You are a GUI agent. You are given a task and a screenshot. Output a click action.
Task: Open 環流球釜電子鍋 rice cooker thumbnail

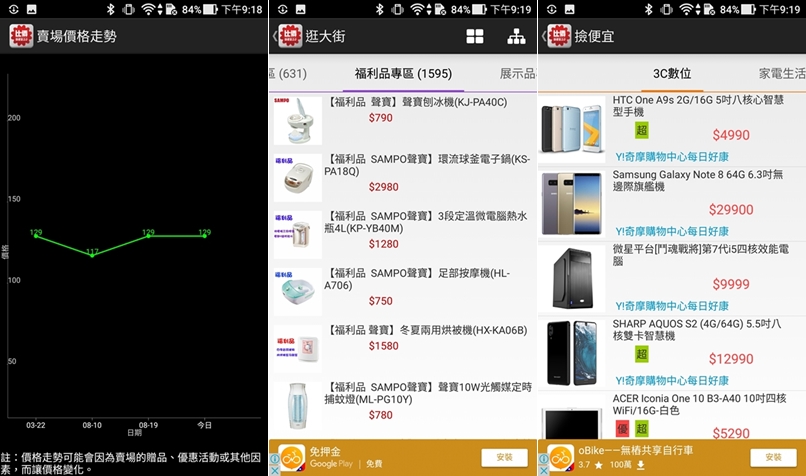pos(298,178)
